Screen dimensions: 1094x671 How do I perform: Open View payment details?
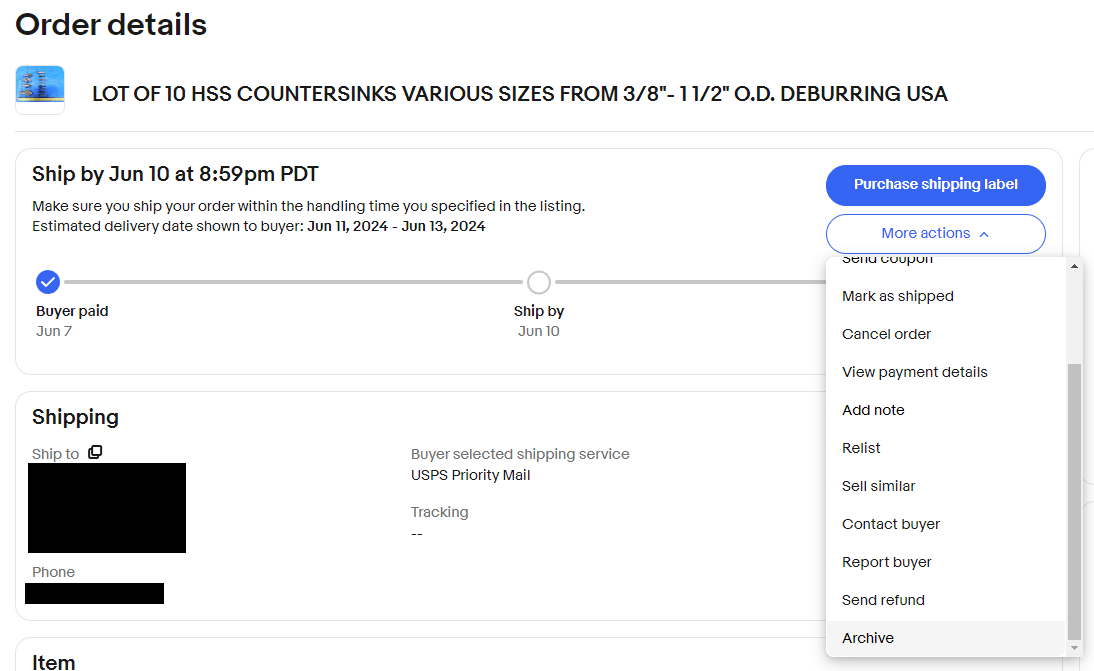pyautogui.click(x=914, y=372)
